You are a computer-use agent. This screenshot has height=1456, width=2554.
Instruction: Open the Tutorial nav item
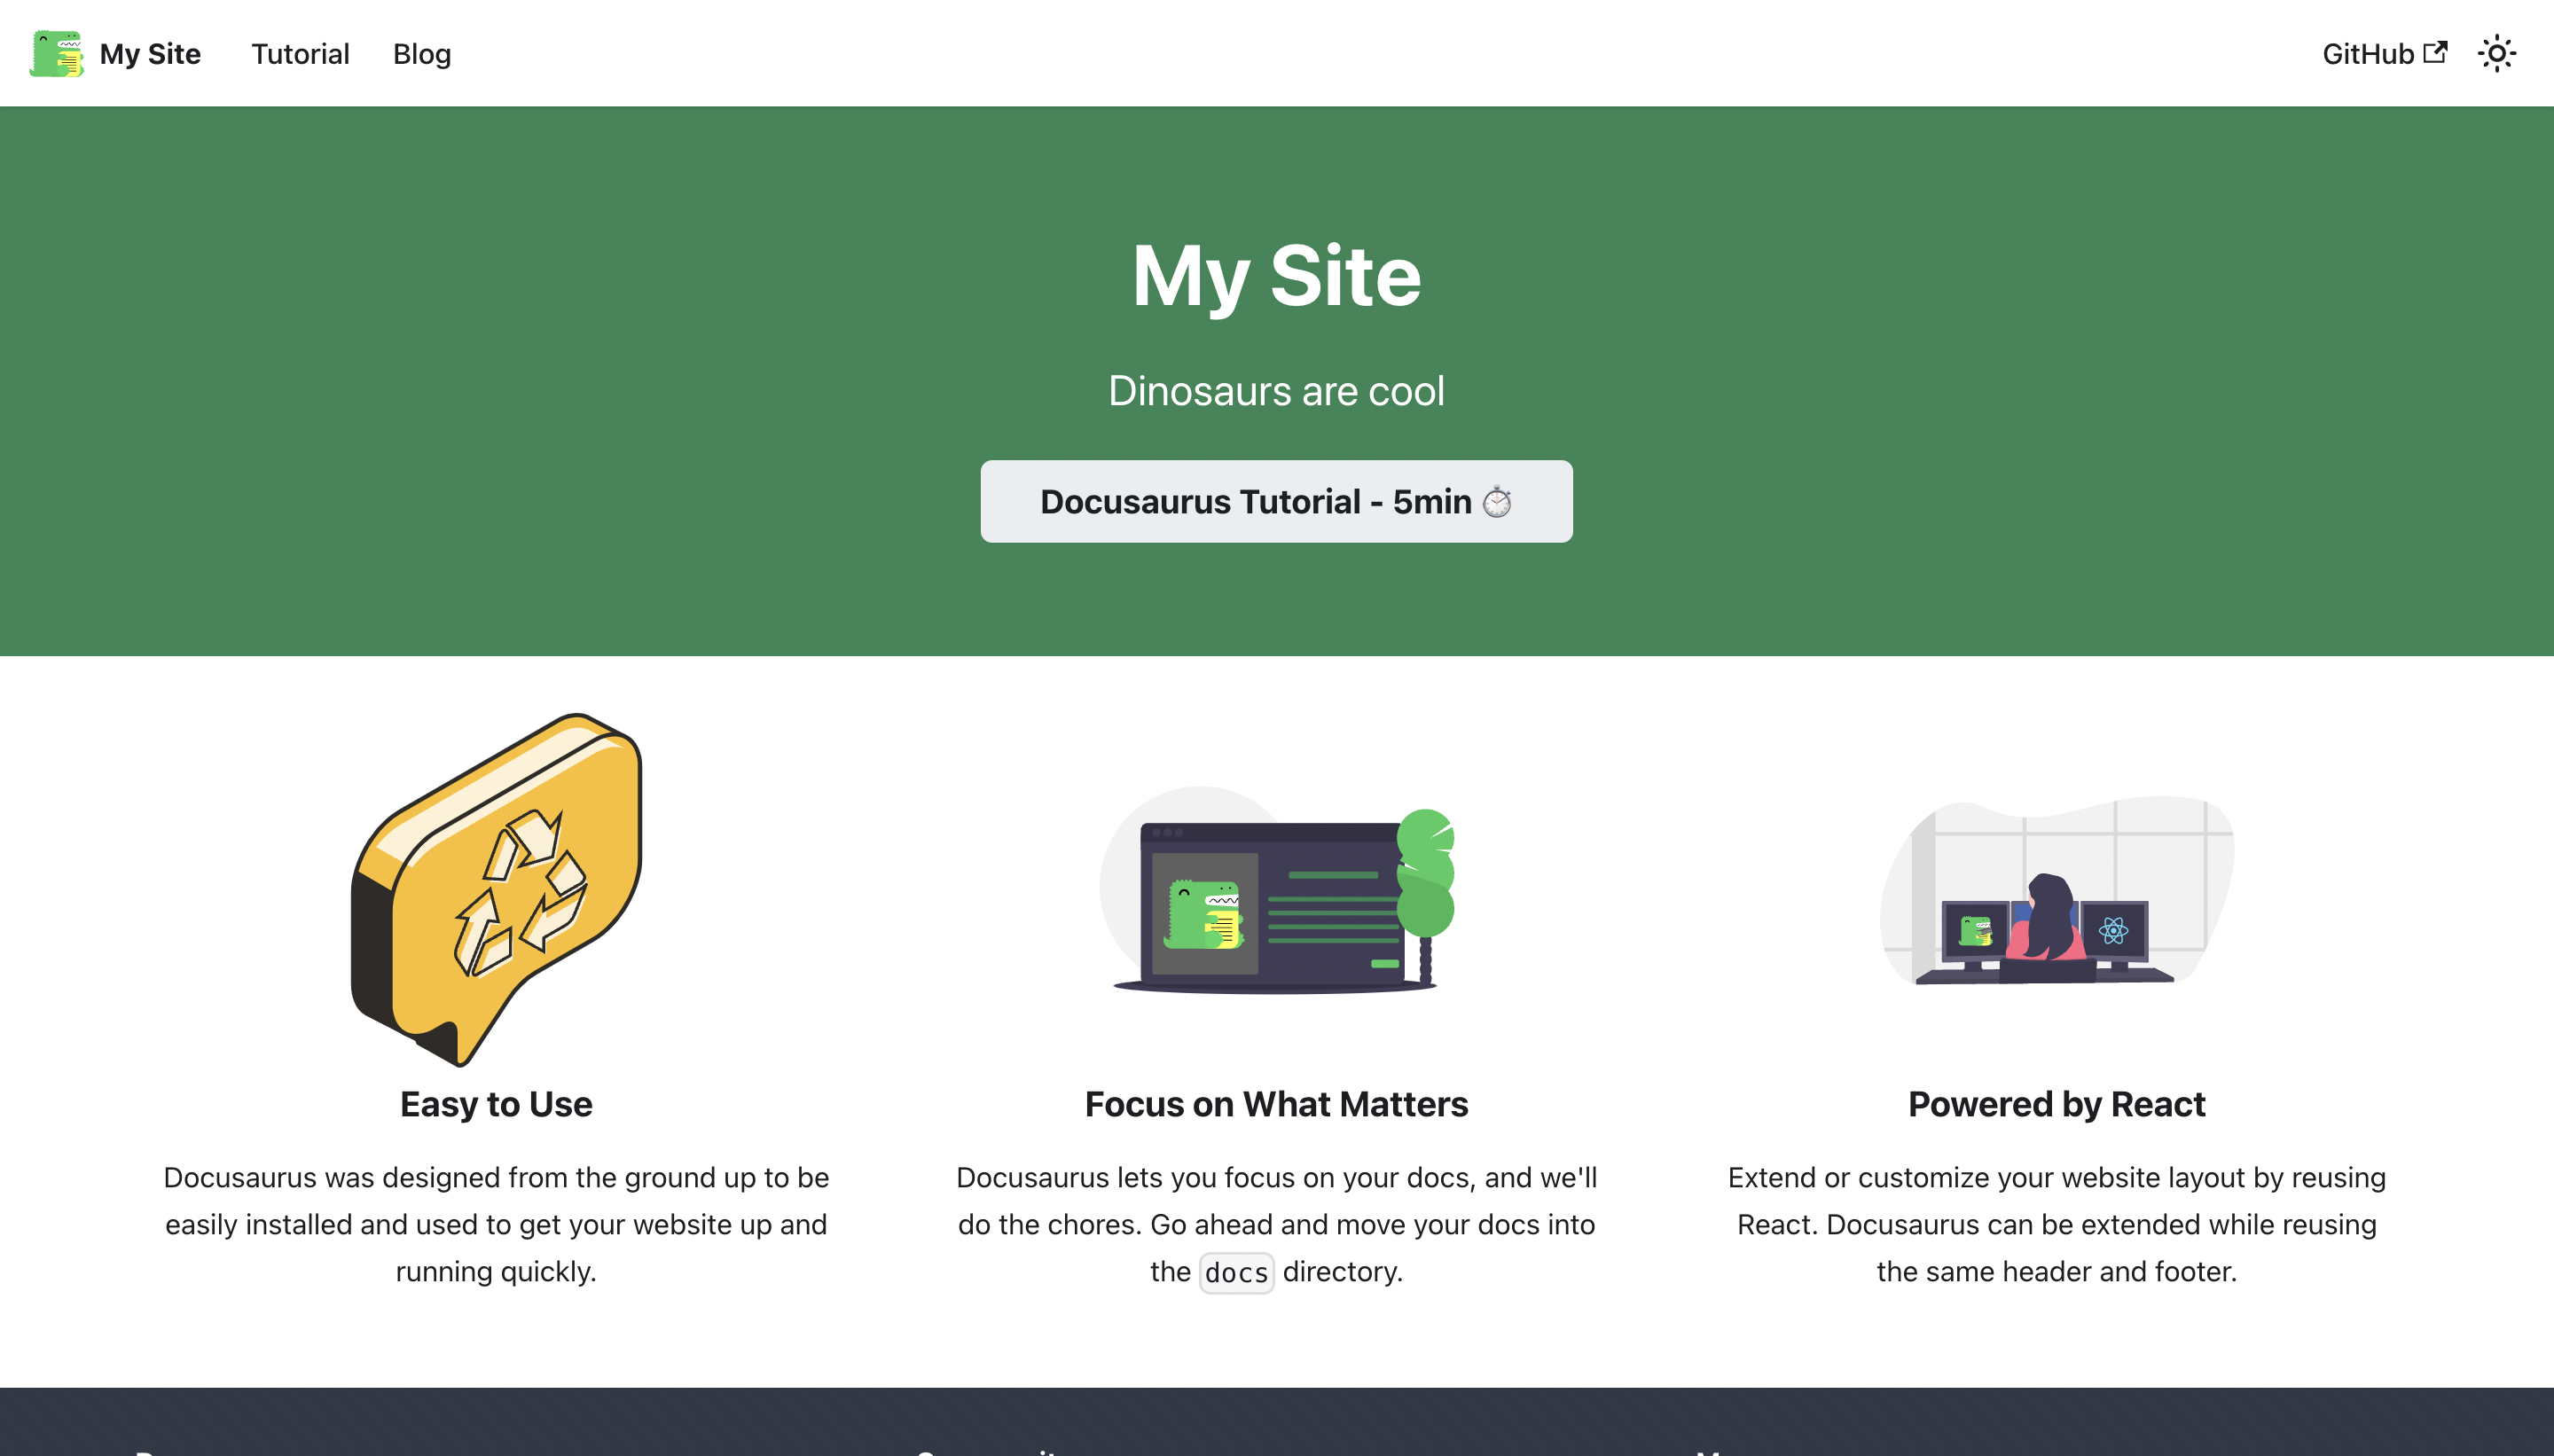coord(300,54)
